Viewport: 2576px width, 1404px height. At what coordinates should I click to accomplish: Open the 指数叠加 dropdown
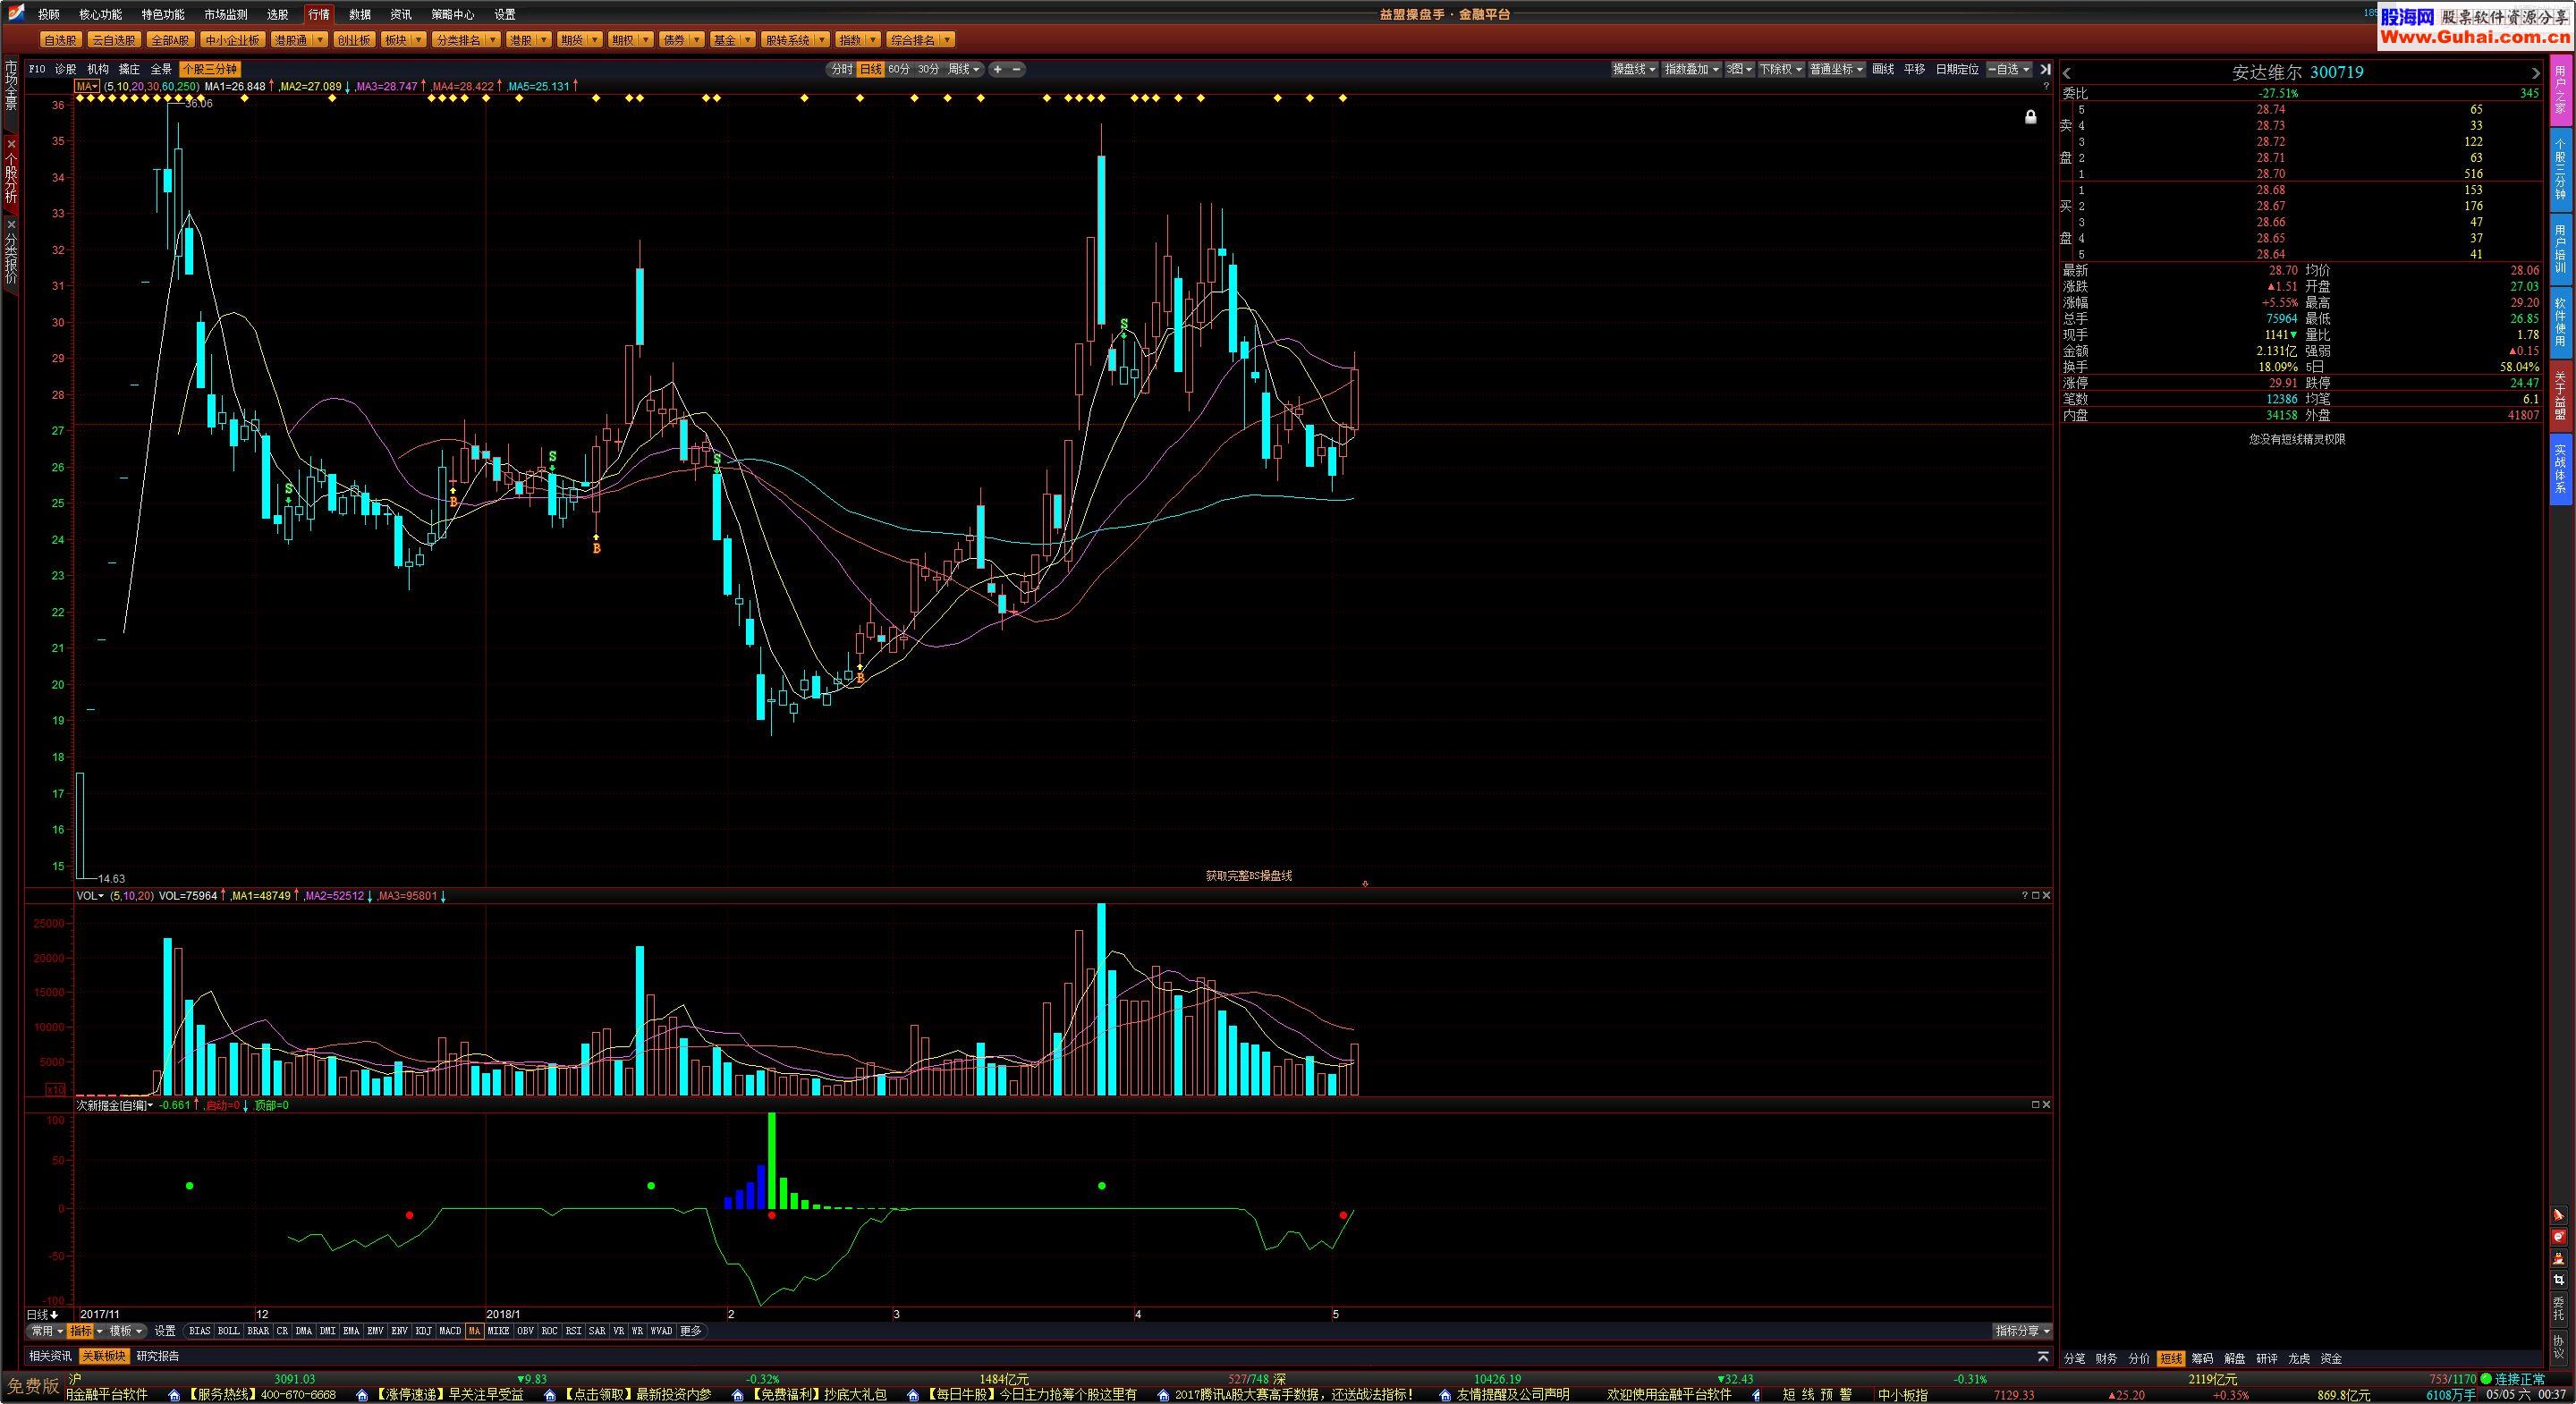(1691, 69)
